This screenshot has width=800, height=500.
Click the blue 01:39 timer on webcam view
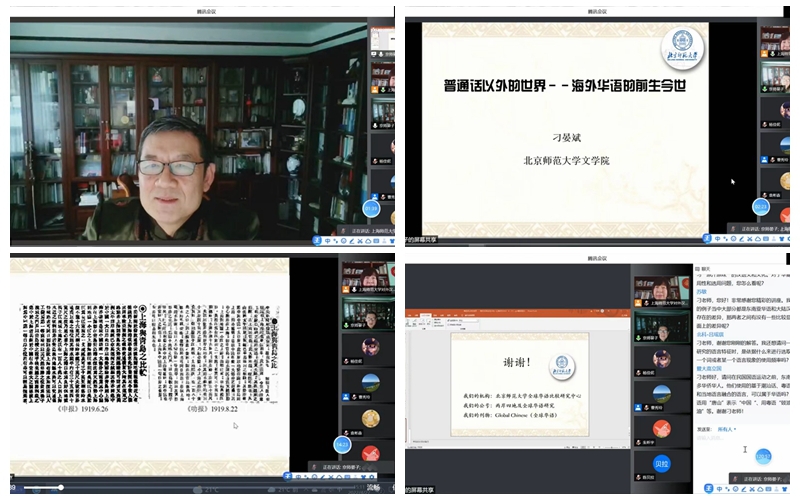(x=370, y=208)
